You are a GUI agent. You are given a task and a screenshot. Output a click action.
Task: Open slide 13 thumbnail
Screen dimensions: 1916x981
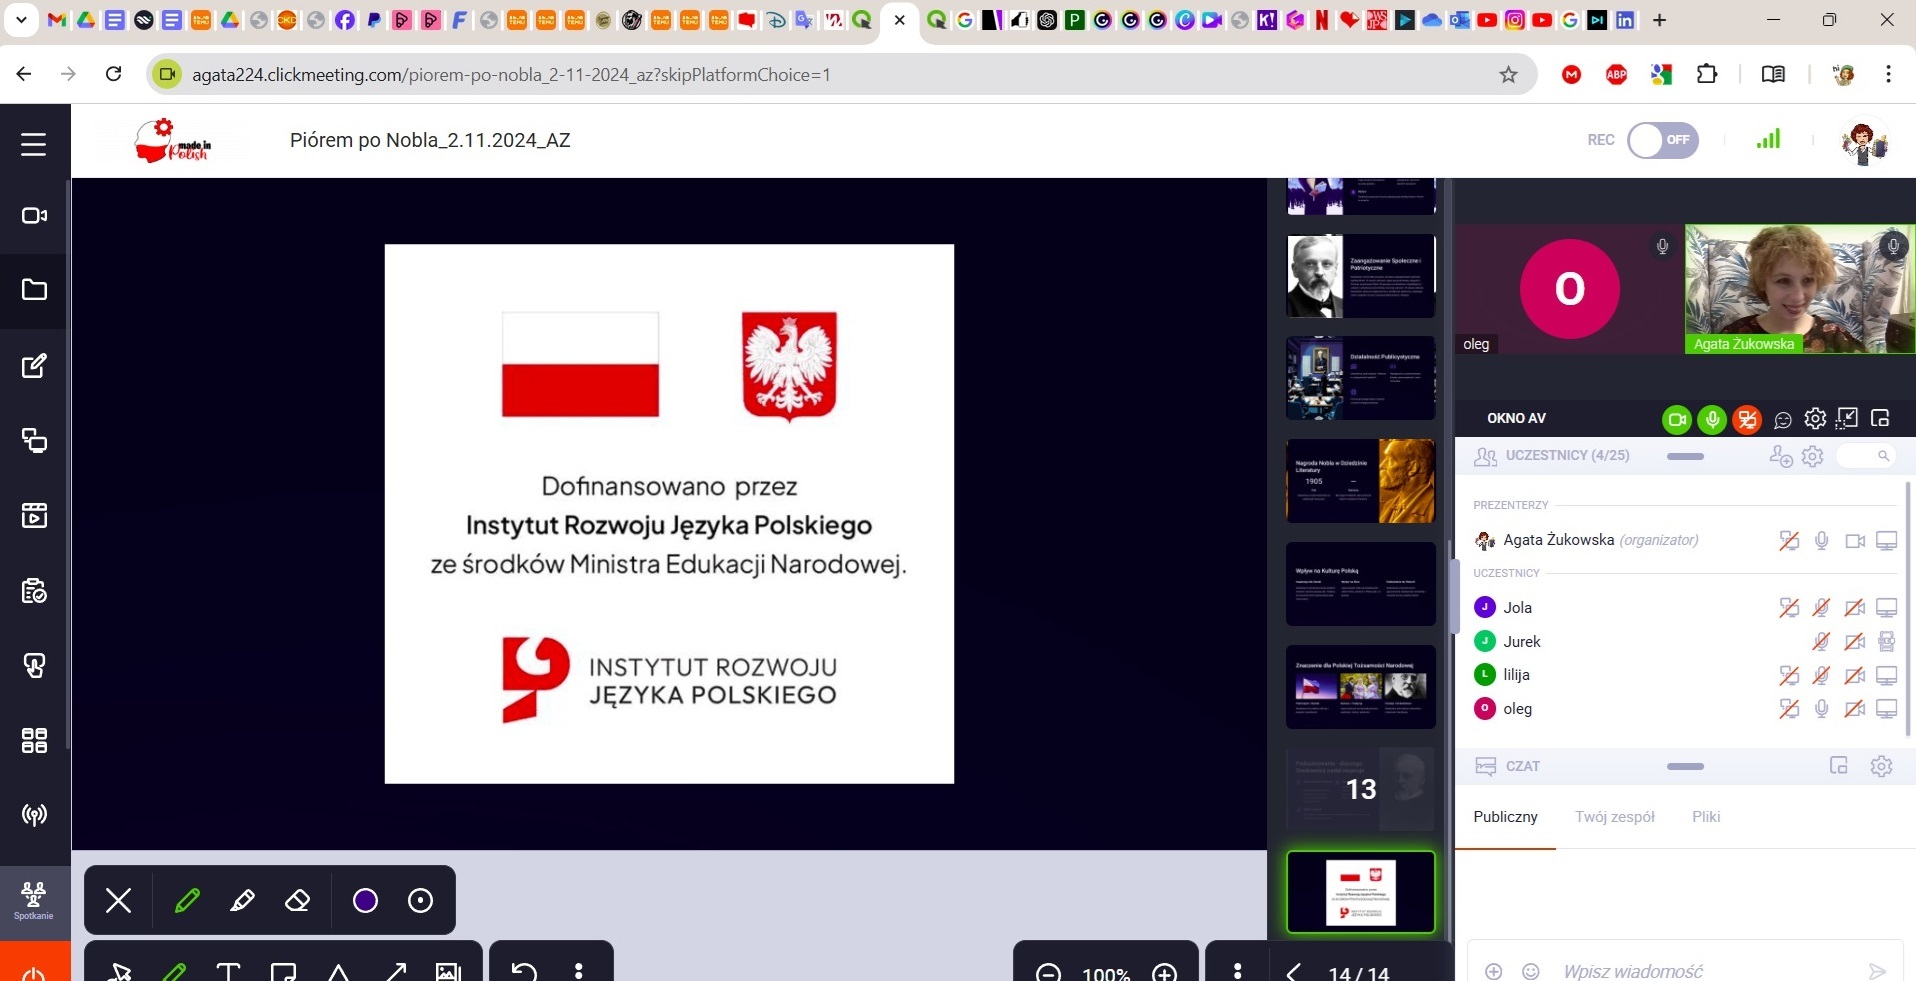1360,789
